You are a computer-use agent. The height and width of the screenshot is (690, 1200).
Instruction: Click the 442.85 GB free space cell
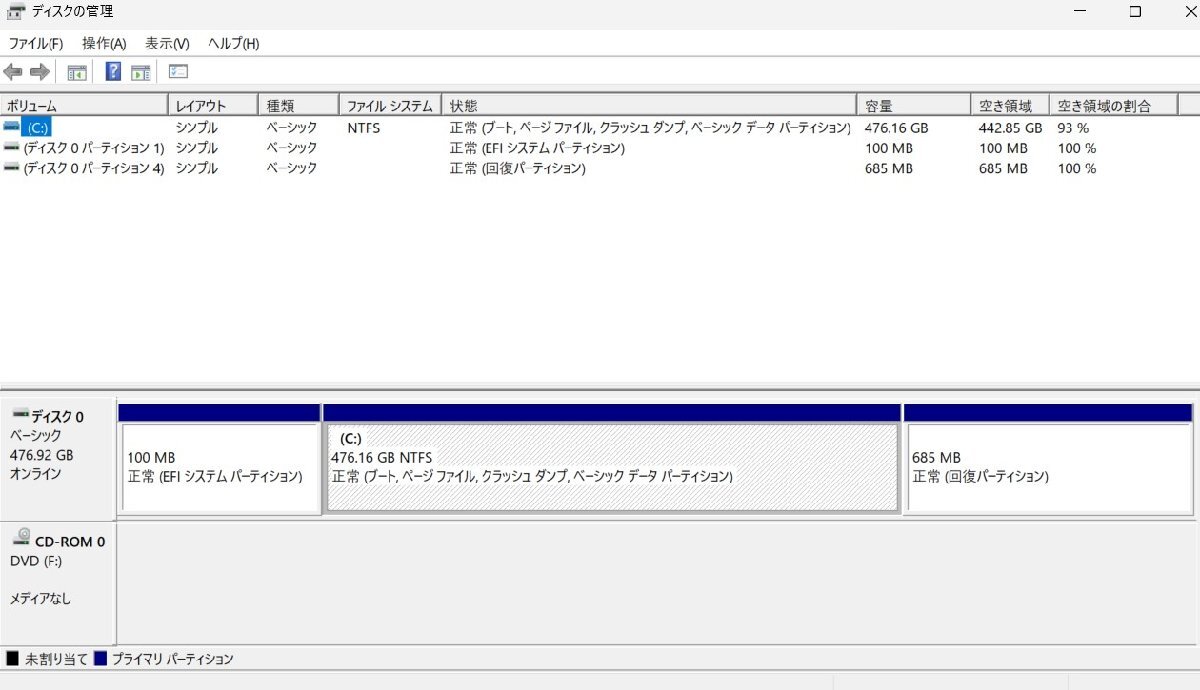[1011, 128]
